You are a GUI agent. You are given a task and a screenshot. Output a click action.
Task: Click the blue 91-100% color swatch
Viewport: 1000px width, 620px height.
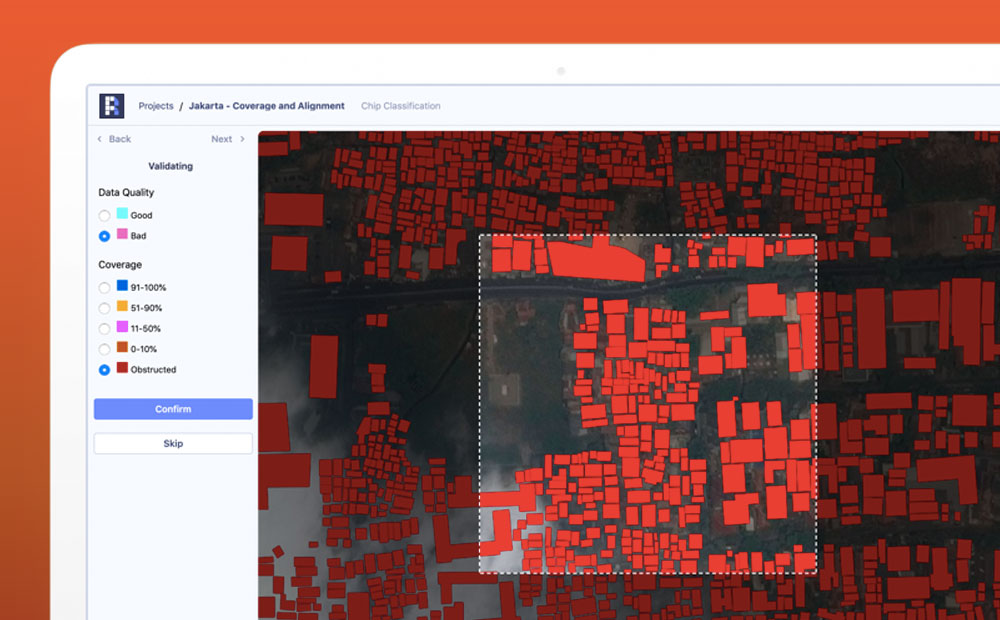[122, 286]
